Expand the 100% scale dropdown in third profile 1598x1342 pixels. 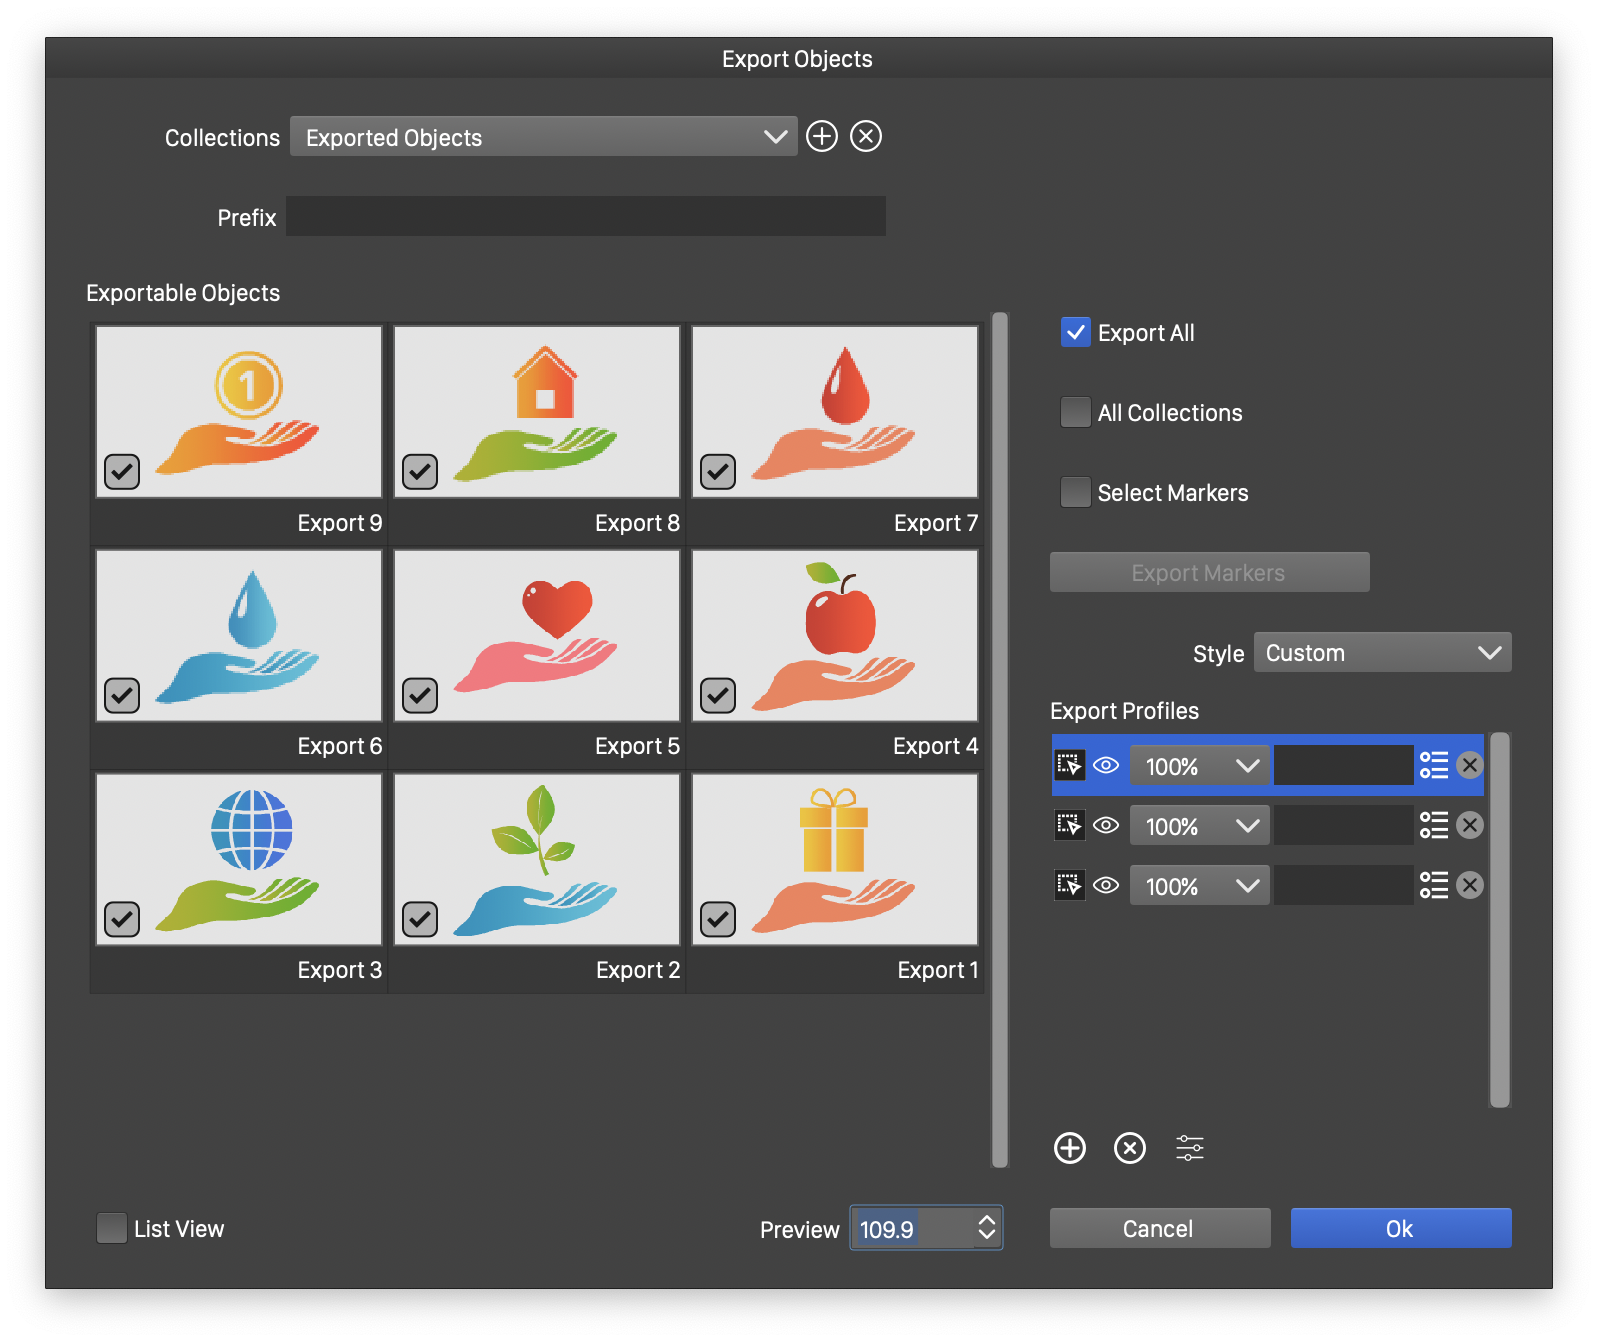[1199, 886]
